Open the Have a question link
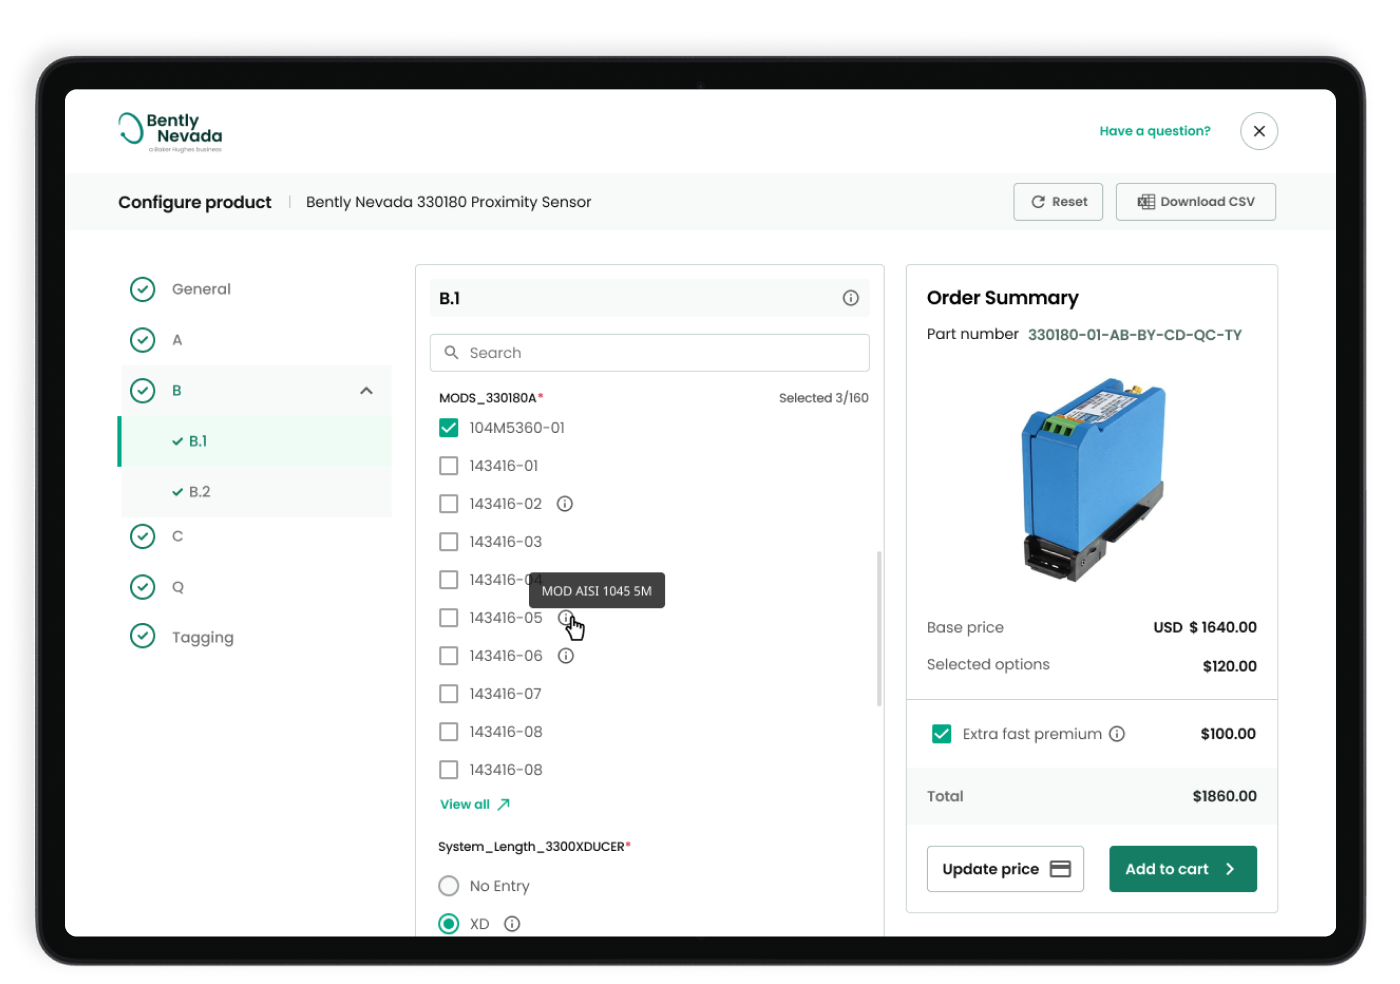 [1155, 131]
